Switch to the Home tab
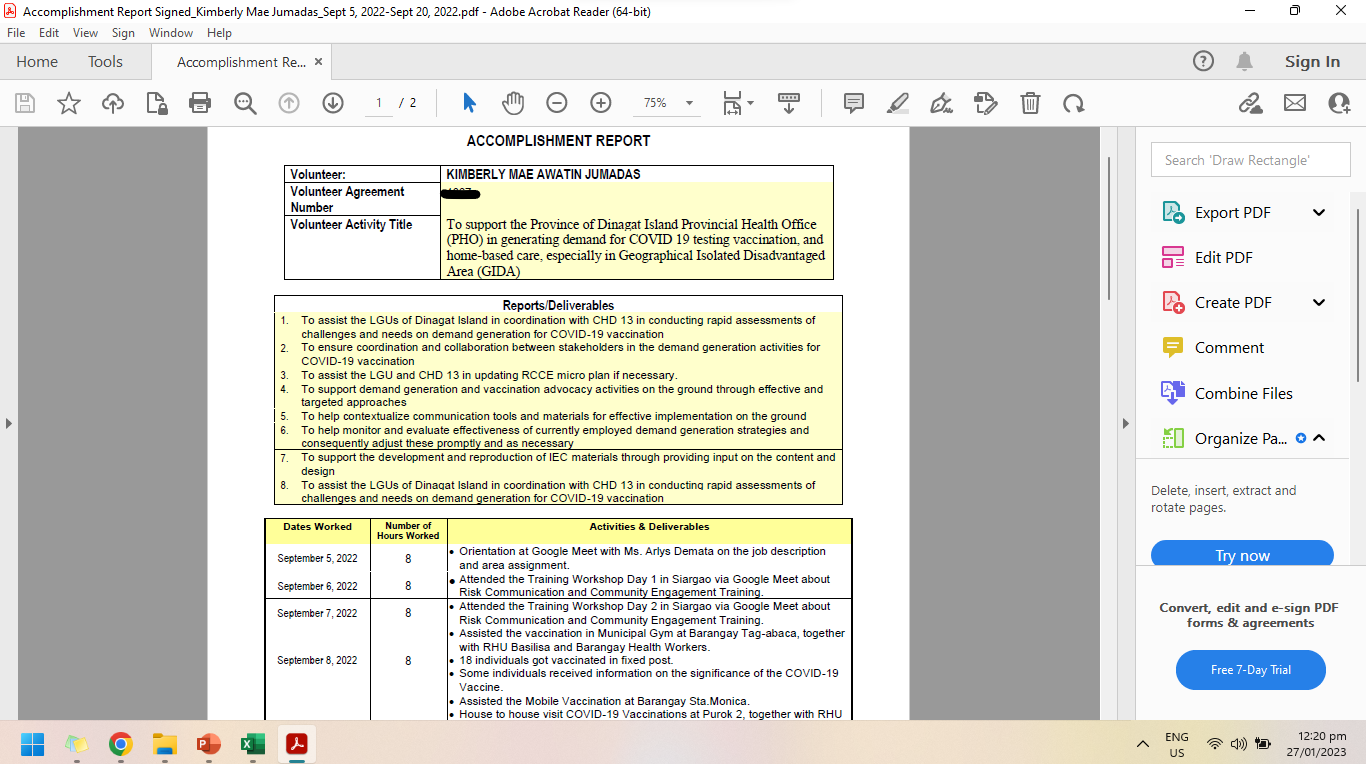Viewport: 1366px width, 764px height. click(x=37, y=62)
